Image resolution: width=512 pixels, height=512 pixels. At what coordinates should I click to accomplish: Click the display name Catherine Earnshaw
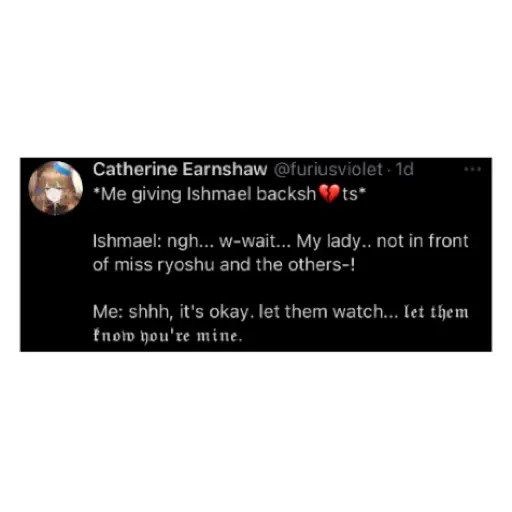pyautogui.click(x=180, y=169)
